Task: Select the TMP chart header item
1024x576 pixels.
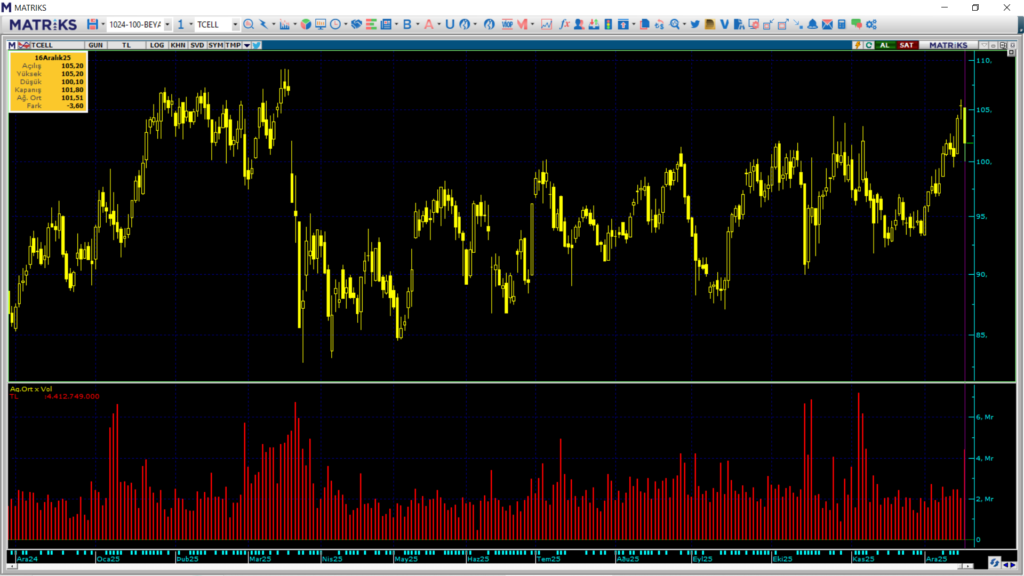Action: point(232,45)
